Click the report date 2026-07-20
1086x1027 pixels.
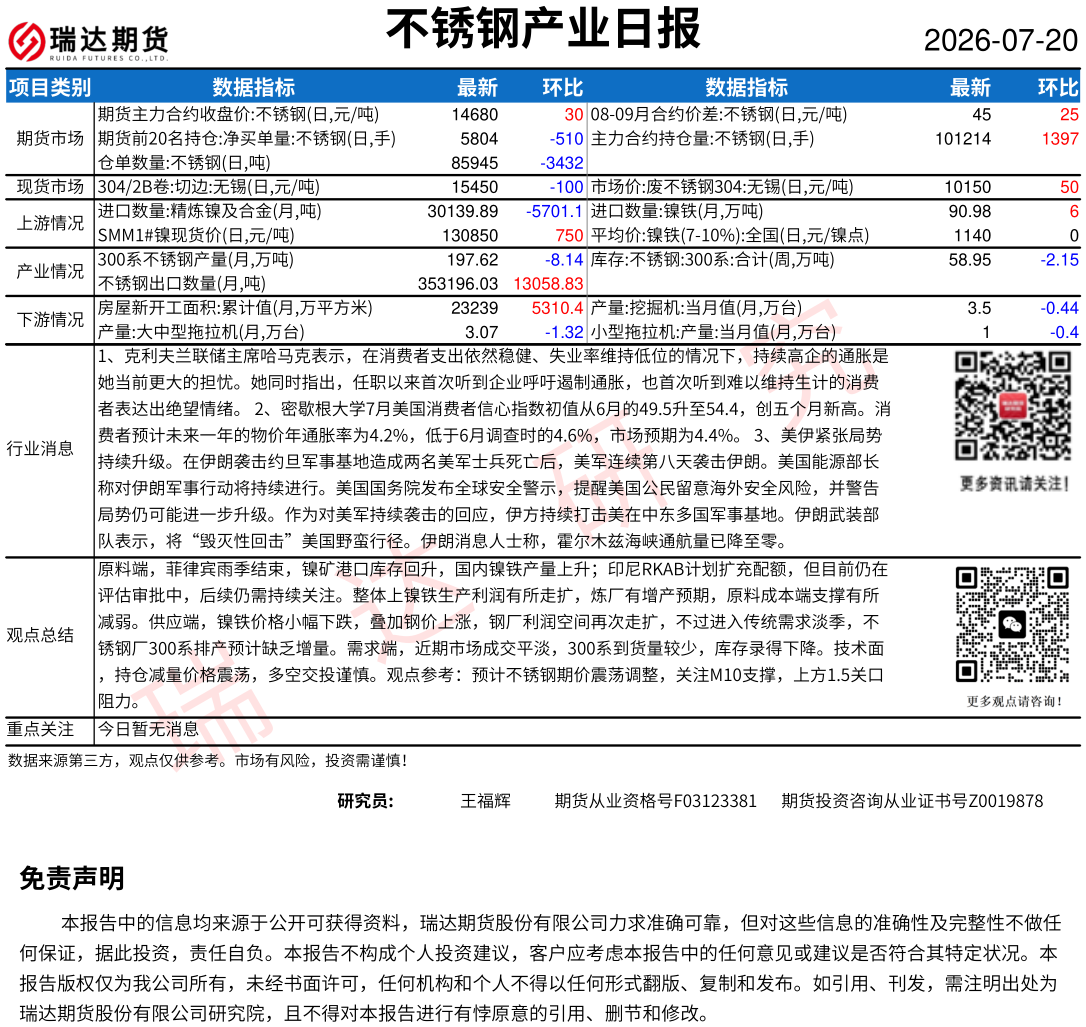point(1001,40)
